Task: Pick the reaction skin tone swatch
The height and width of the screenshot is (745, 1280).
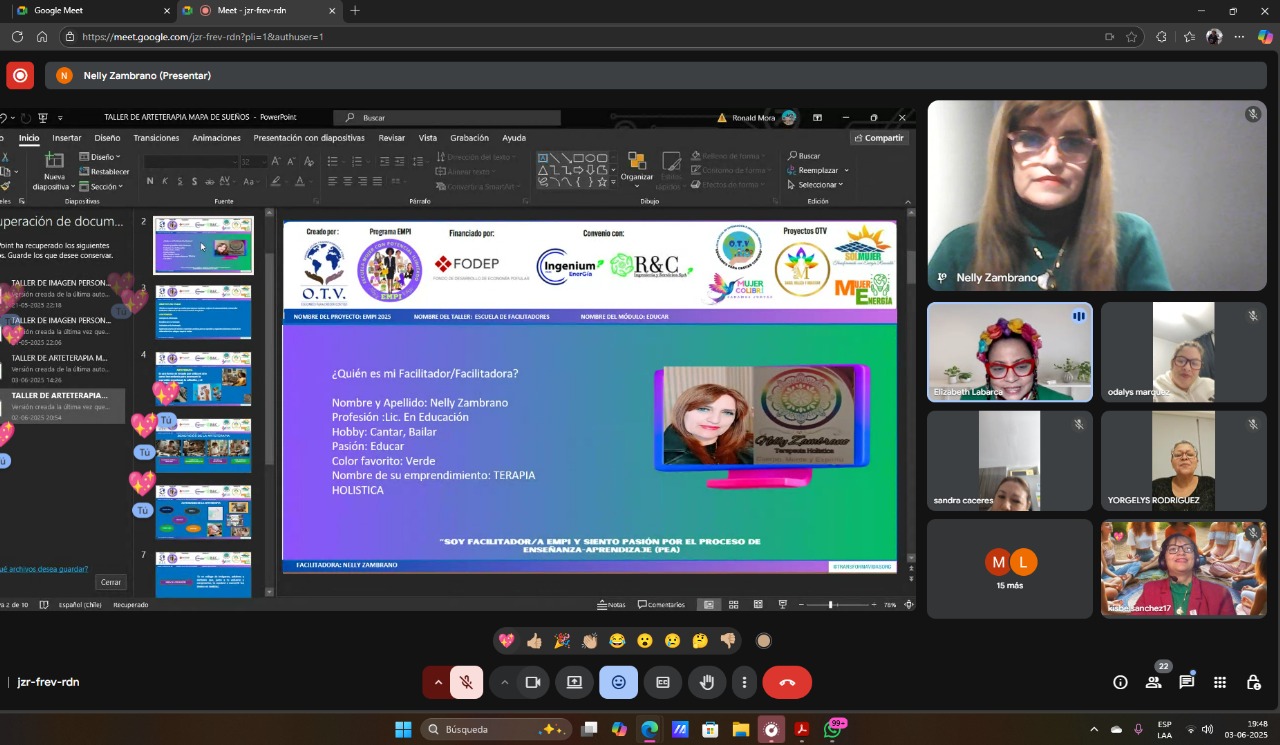Action: (x=764, y=641)
